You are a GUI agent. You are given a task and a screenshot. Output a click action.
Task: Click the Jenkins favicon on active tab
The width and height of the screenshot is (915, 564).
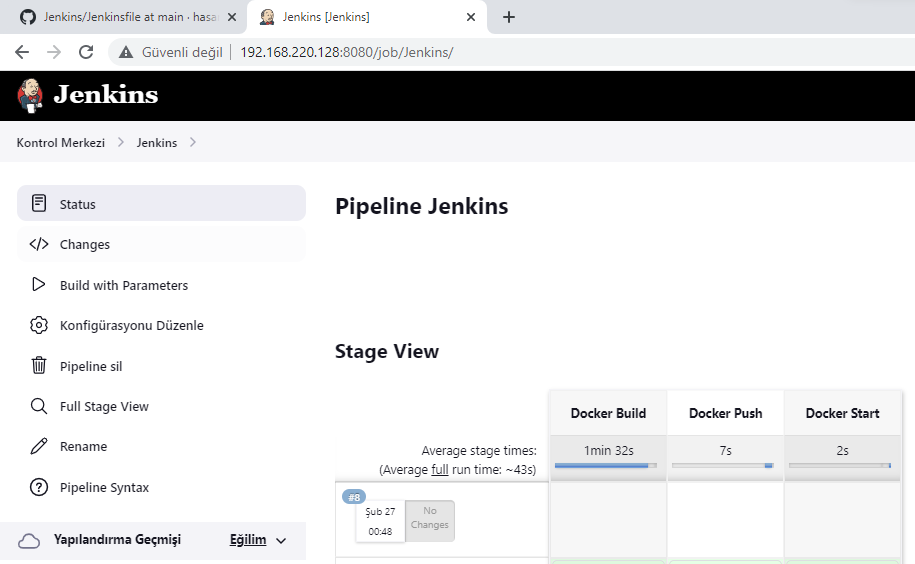coord(267,17)
